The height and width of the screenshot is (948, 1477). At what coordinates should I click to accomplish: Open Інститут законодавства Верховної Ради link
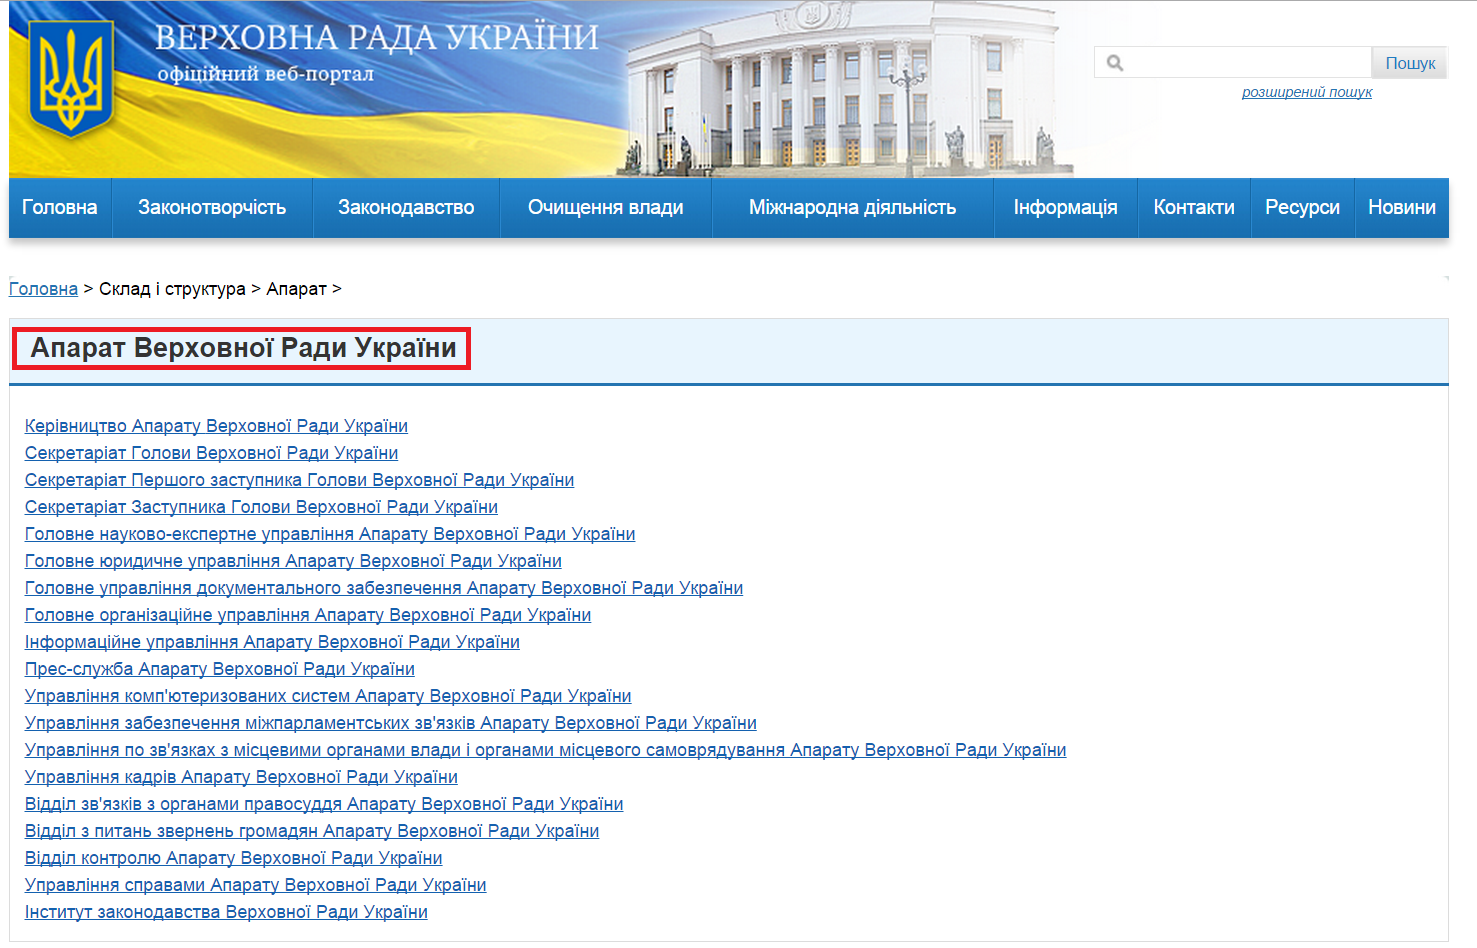226,912
